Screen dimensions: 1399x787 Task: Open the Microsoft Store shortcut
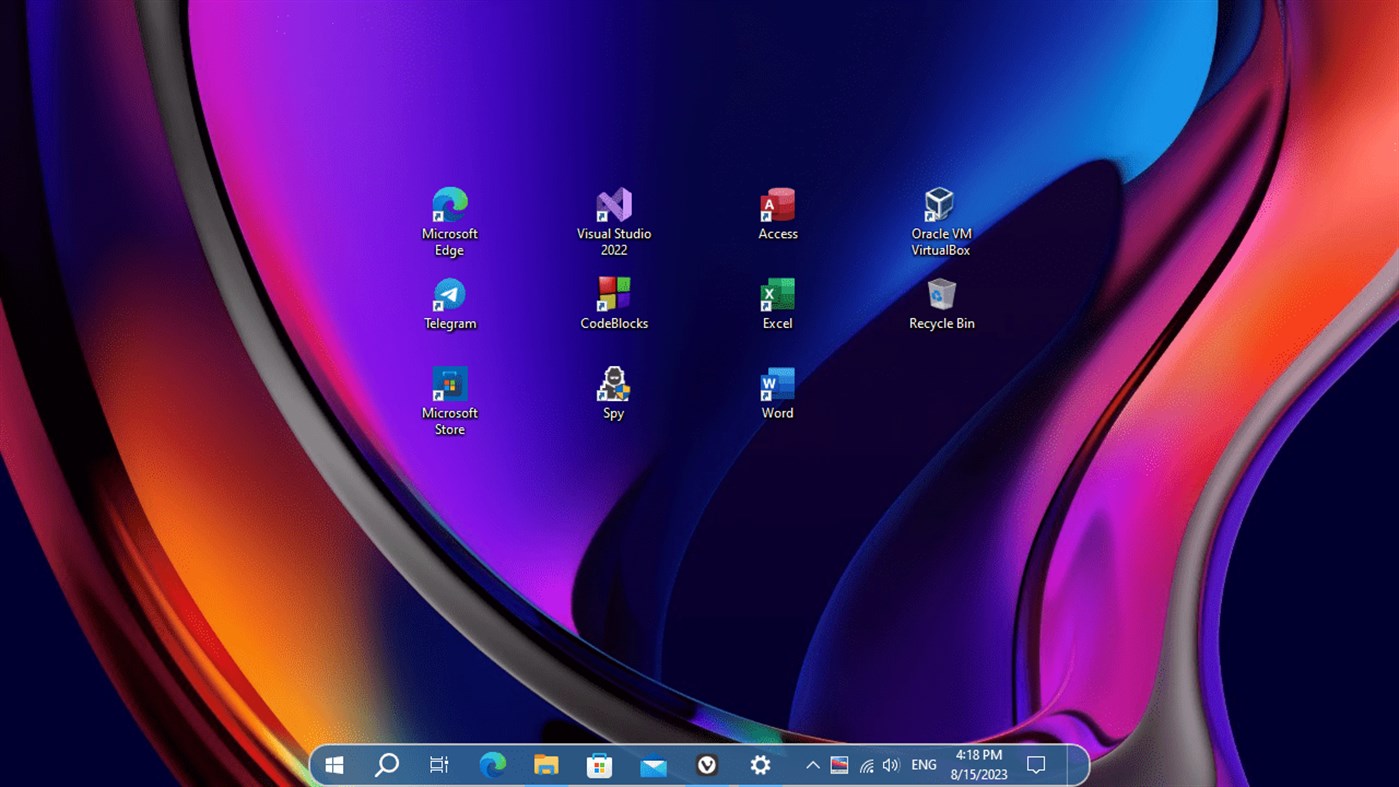[449, 385]
